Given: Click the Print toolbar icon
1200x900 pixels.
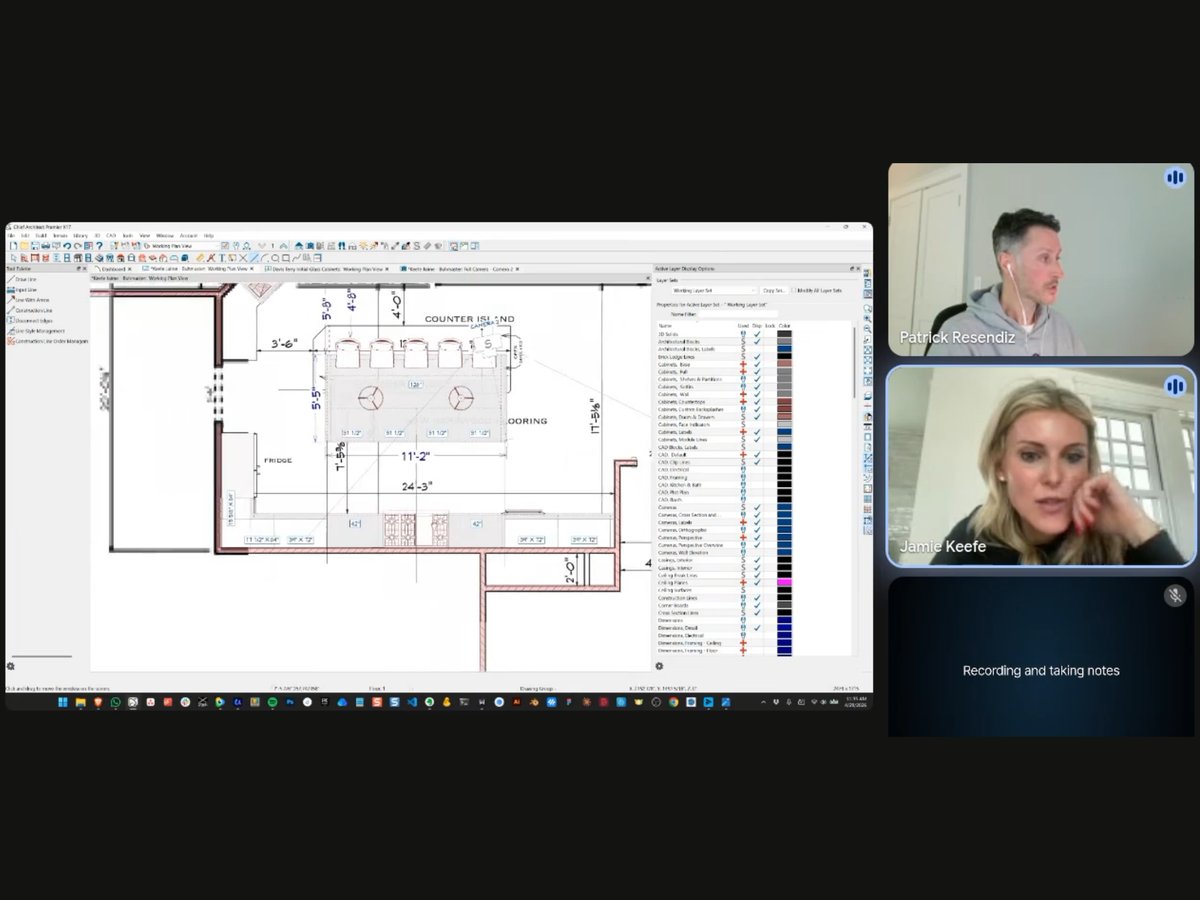Looking at the screenshot, I should pyautogui.click(x=45, y=246).
